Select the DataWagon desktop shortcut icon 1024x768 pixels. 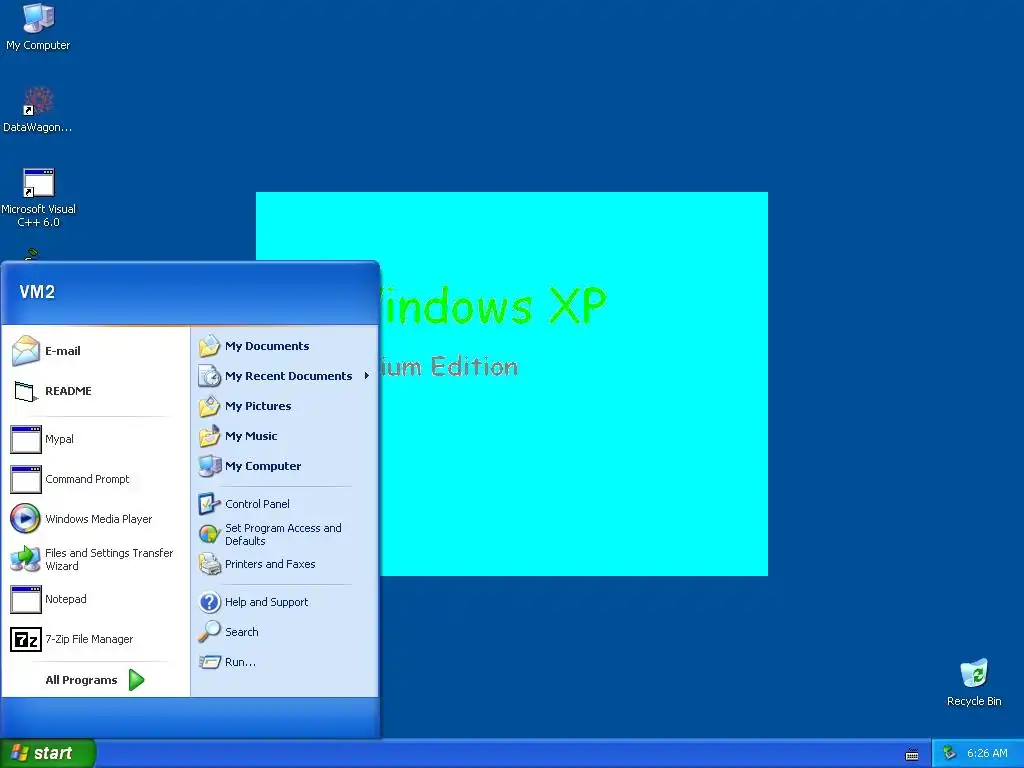coord(38,101)
